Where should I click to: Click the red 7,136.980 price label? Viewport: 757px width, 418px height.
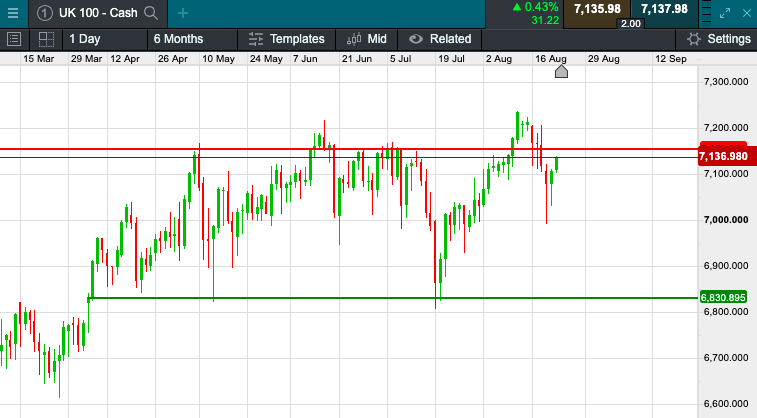click(x=723, y=156)
